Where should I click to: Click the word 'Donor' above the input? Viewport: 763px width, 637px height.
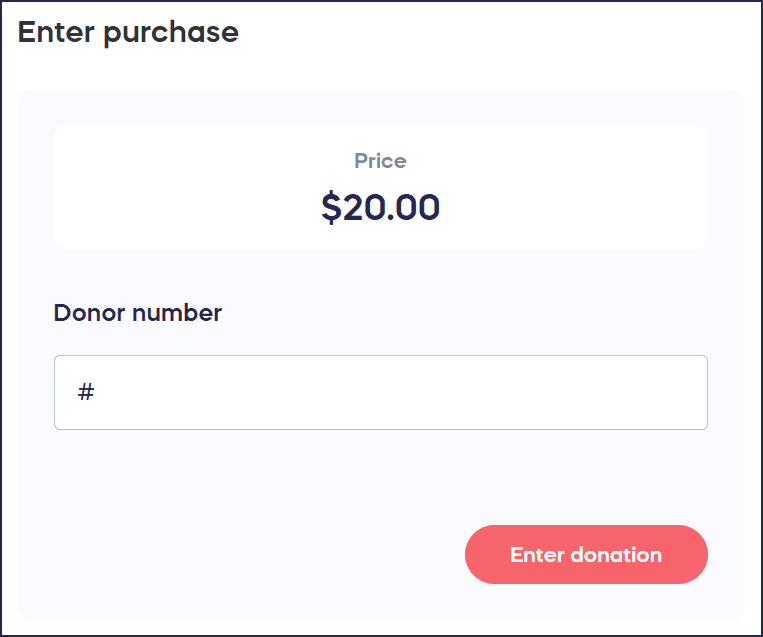(90, 313)
